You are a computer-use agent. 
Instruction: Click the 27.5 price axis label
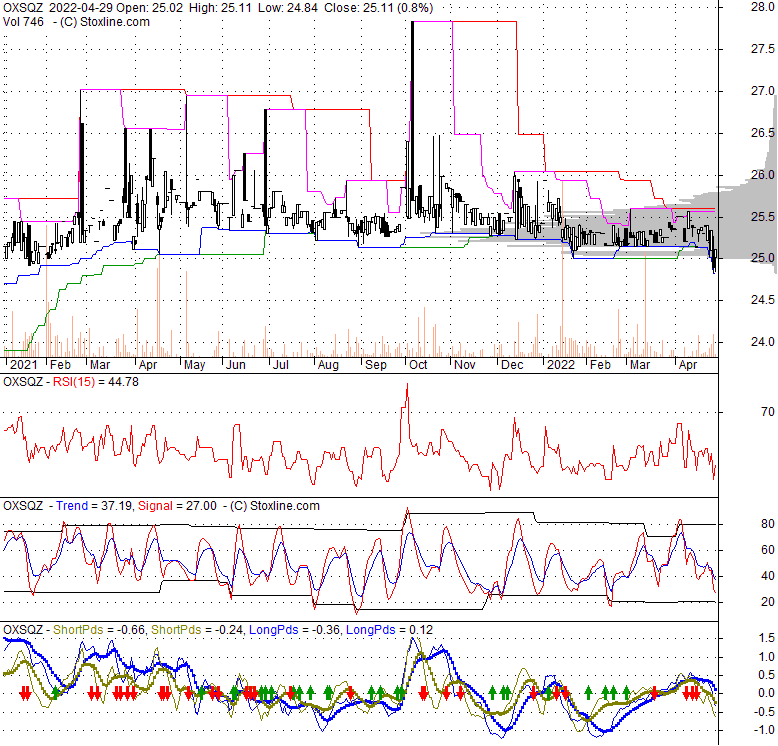762,49
